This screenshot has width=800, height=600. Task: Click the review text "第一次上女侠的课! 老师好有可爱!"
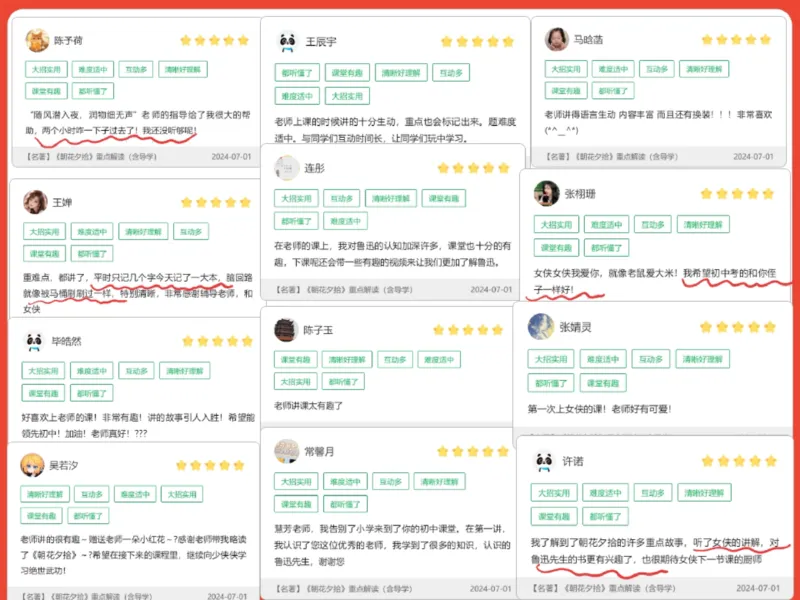point(599,409)
